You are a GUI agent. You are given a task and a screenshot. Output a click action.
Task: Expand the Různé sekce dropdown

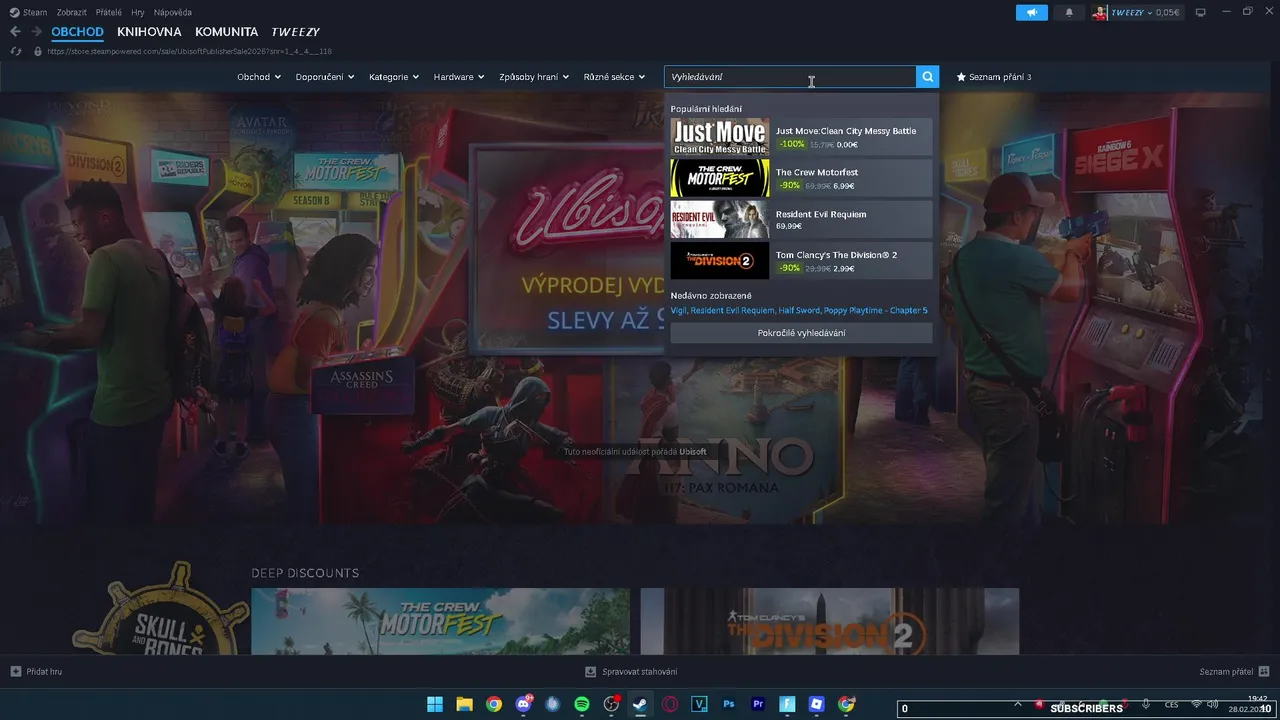pos(615,77)
